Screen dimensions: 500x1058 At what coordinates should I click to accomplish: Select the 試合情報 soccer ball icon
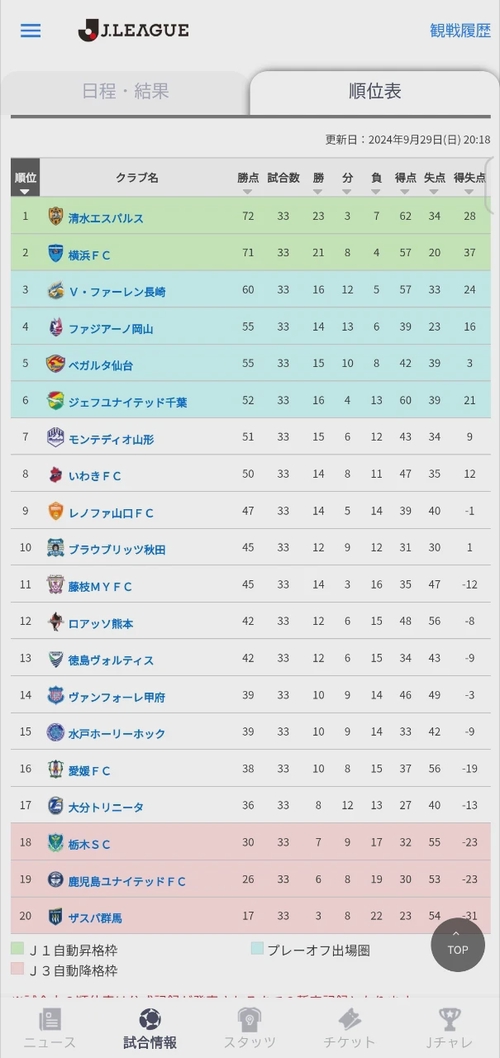coord(150,1019)
